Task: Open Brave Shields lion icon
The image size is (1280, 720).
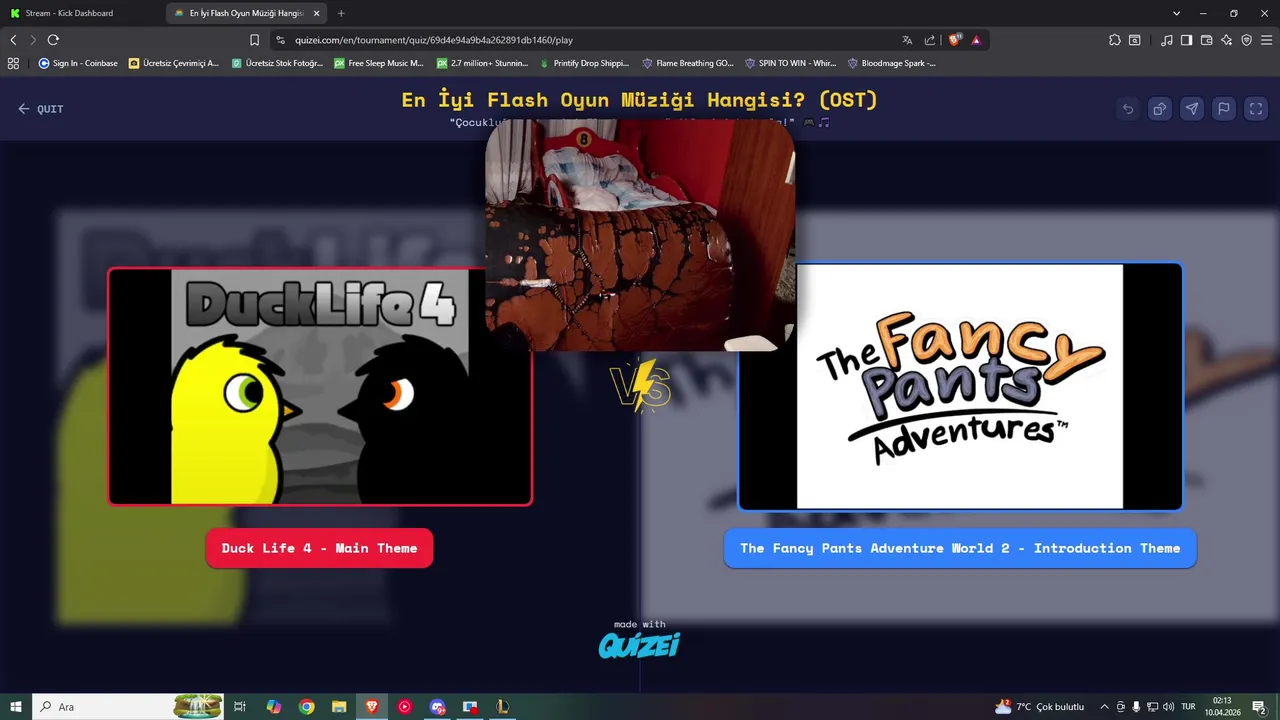Action: [x=954, y=40]
